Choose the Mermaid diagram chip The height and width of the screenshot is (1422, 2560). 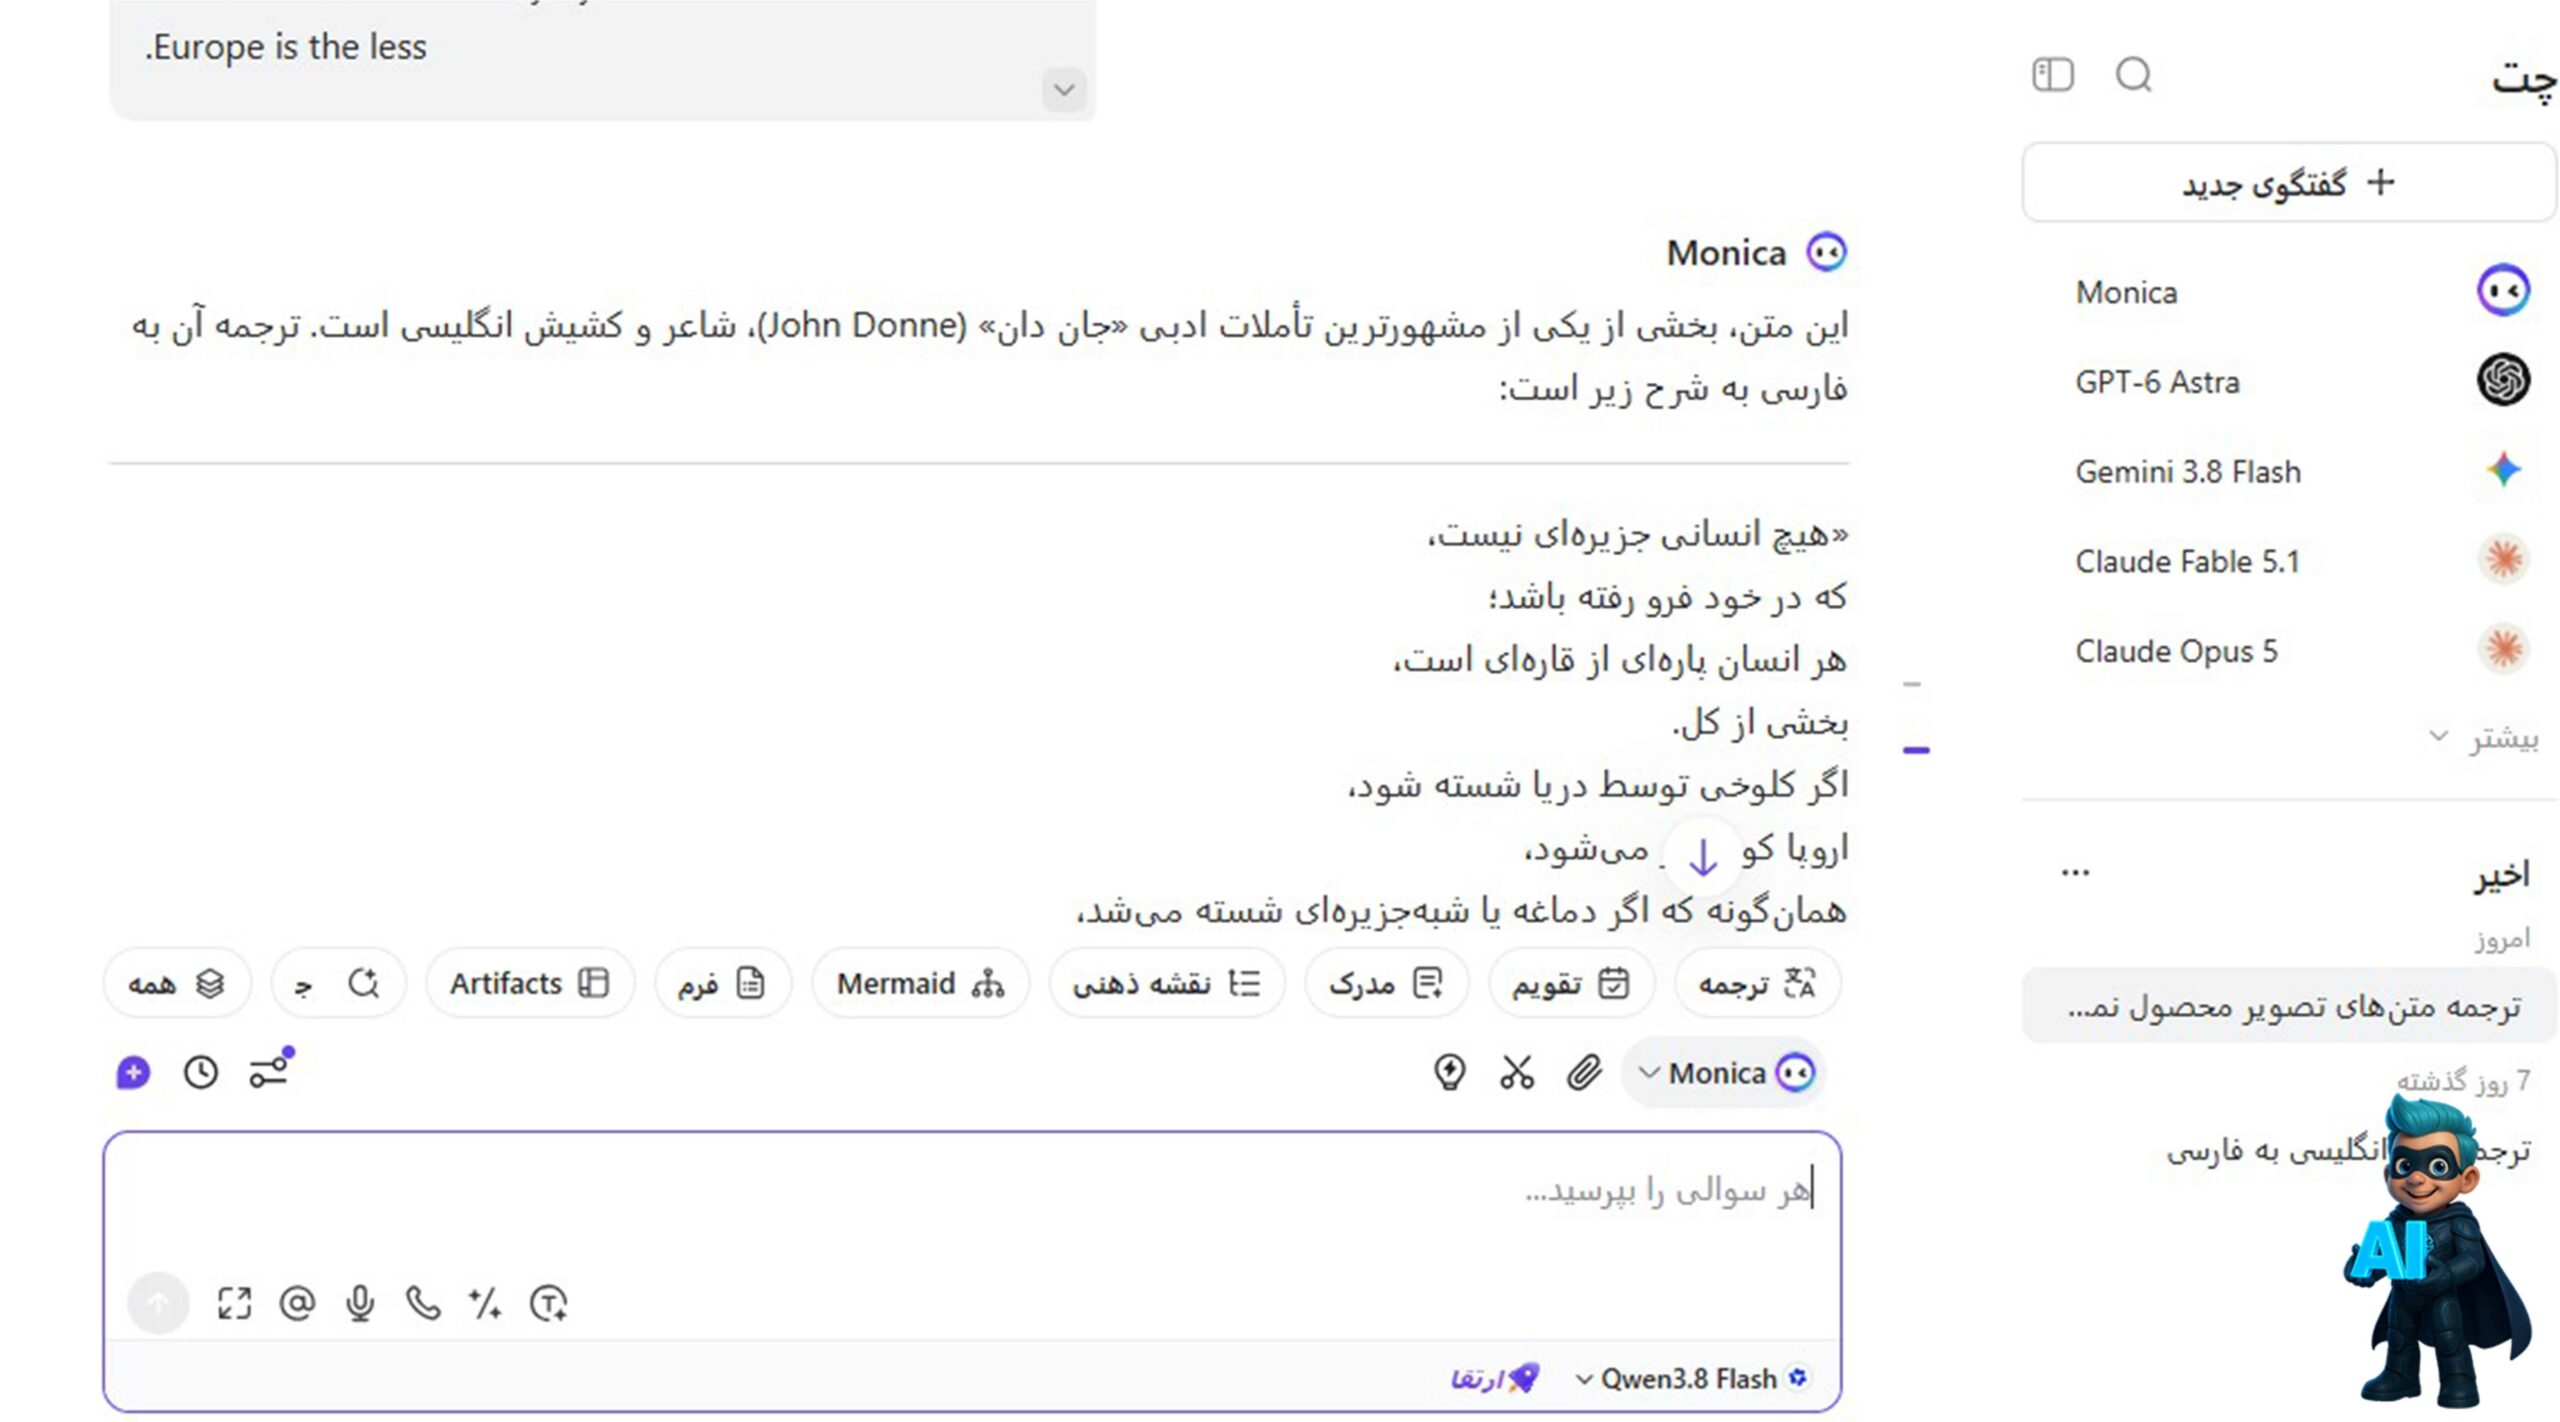point(920,983)
